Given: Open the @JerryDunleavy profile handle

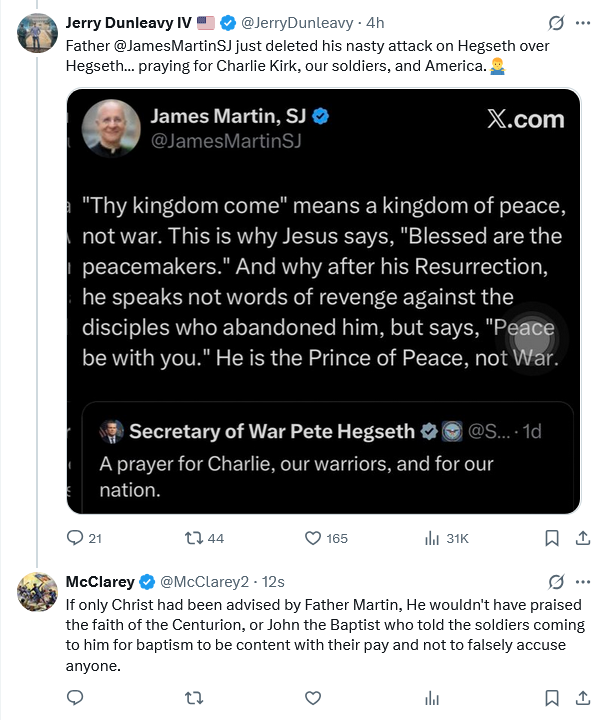Looking at the screenshot, I should (x=297, y=22).
